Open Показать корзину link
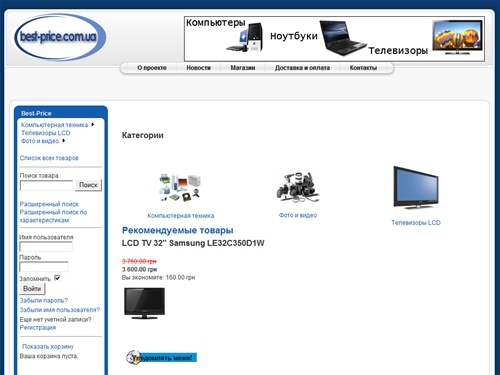Screen dimensions: 500x375 tap(48, 347)
